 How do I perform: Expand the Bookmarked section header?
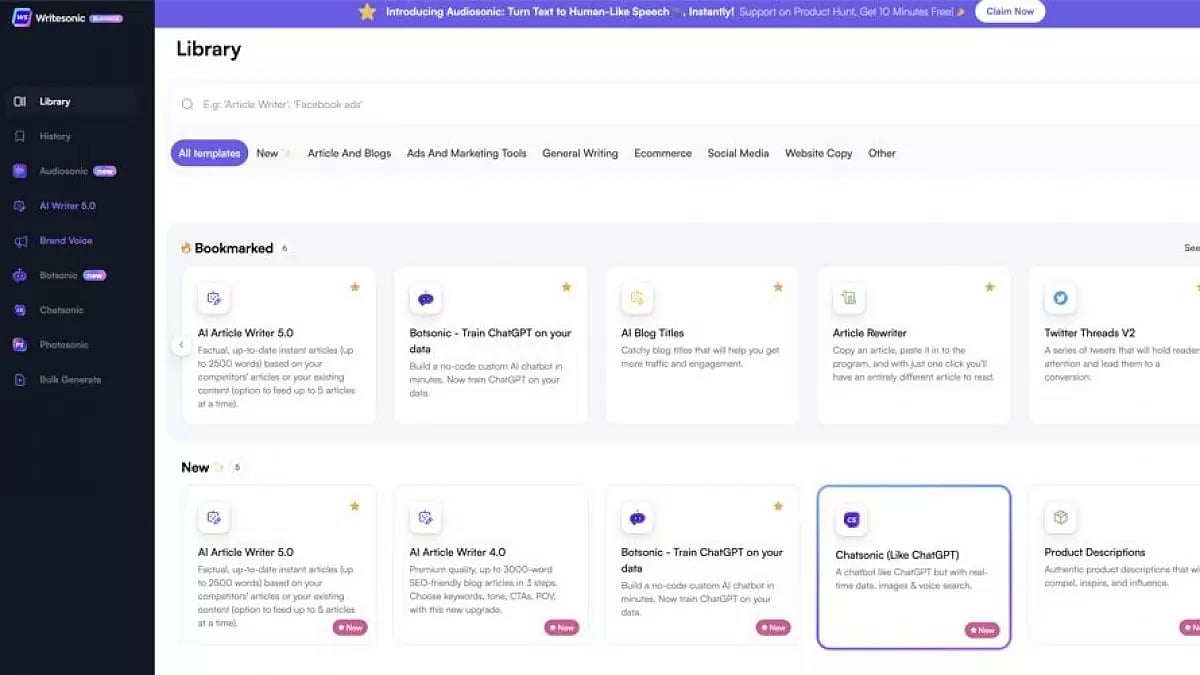tap(234, 248)
